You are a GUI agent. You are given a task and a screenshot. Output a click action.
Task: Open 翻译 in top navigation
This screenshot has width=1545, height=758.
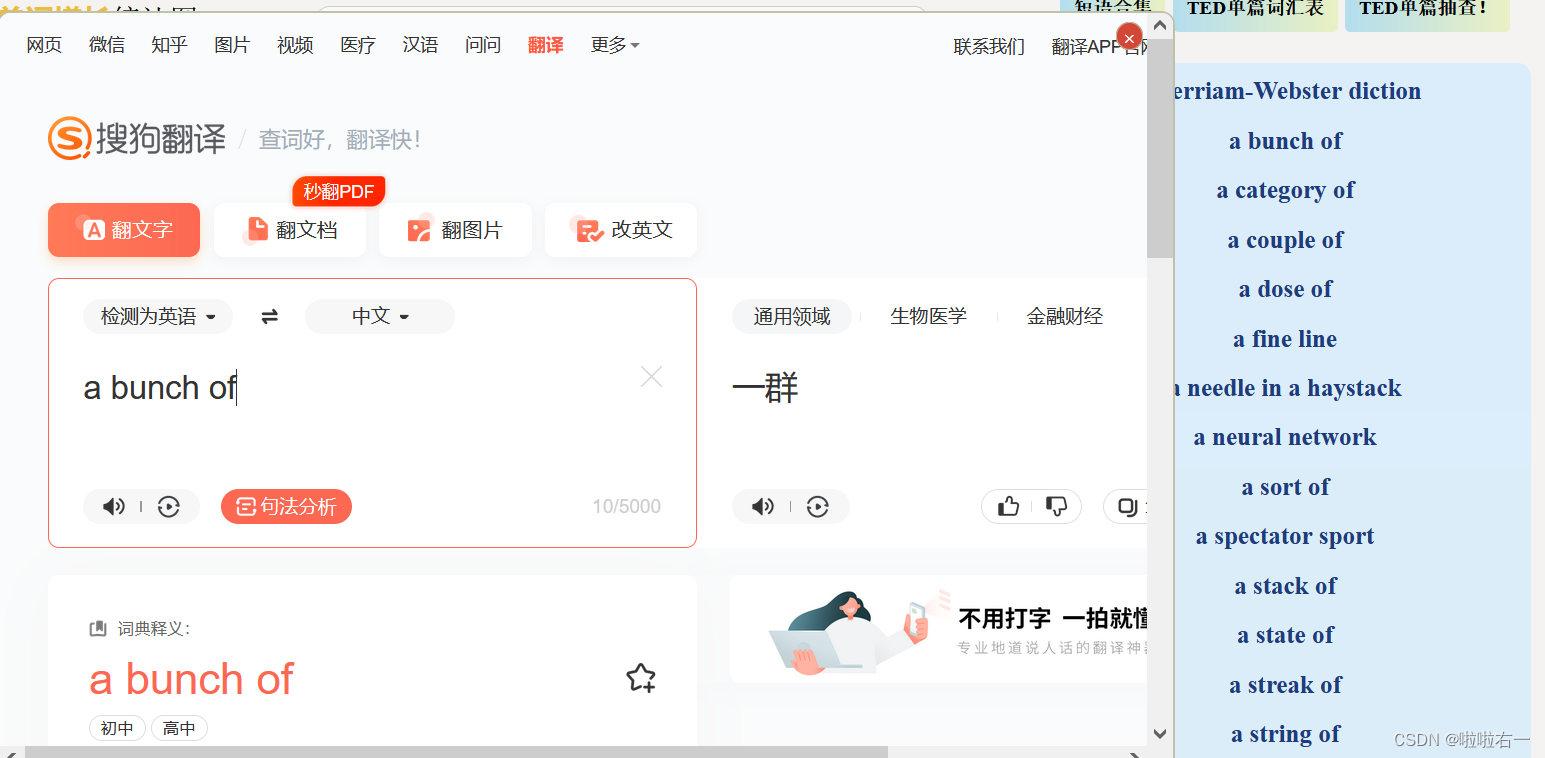tap(546, 45)
